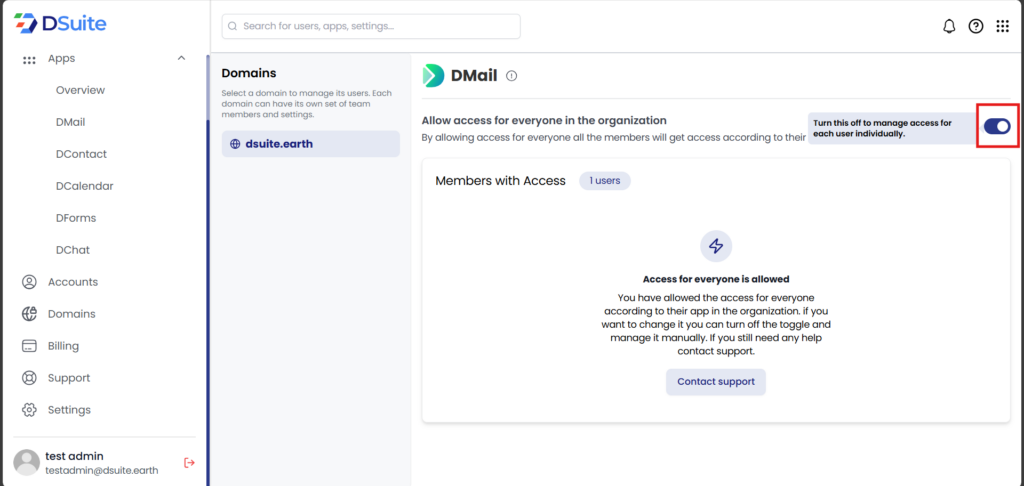
Task: Click the 1 users badge
Action: 604,181
